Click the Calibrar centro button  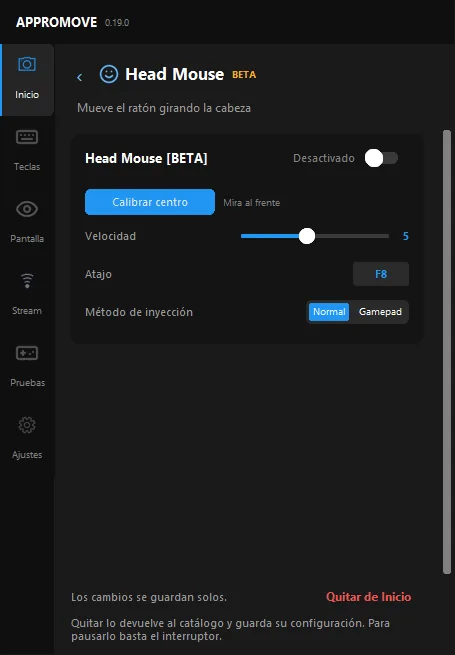pyautogui.click(x=150, y=202)
